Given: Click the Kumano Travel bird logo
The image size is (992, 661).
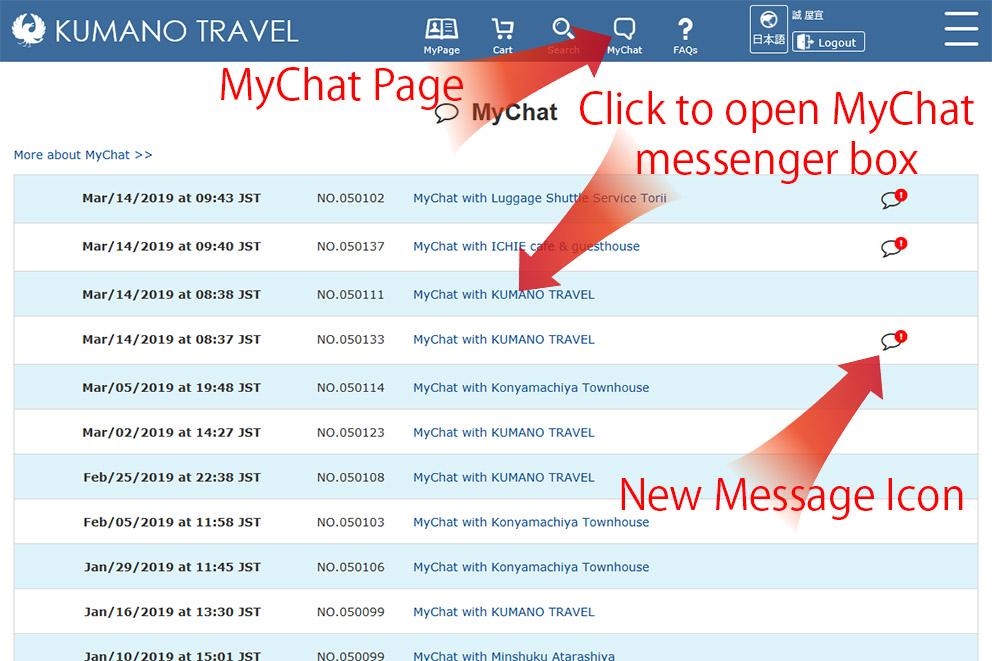Looking at the screenshot, I should click(28, 30).
